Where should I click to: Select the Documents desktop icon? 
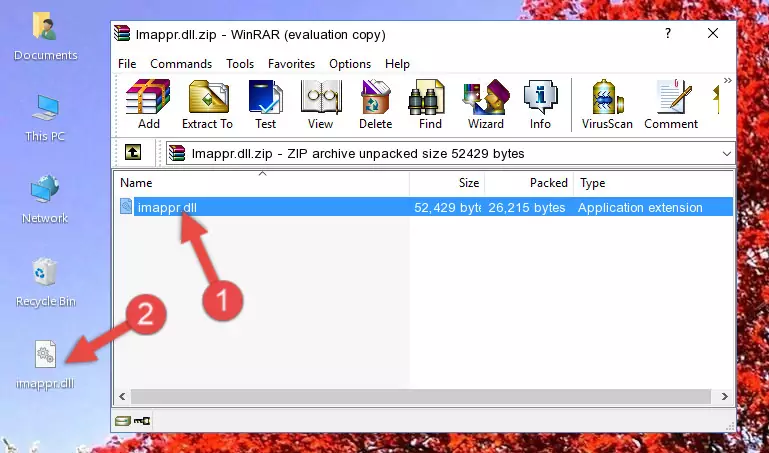click(x=45, y=37)
